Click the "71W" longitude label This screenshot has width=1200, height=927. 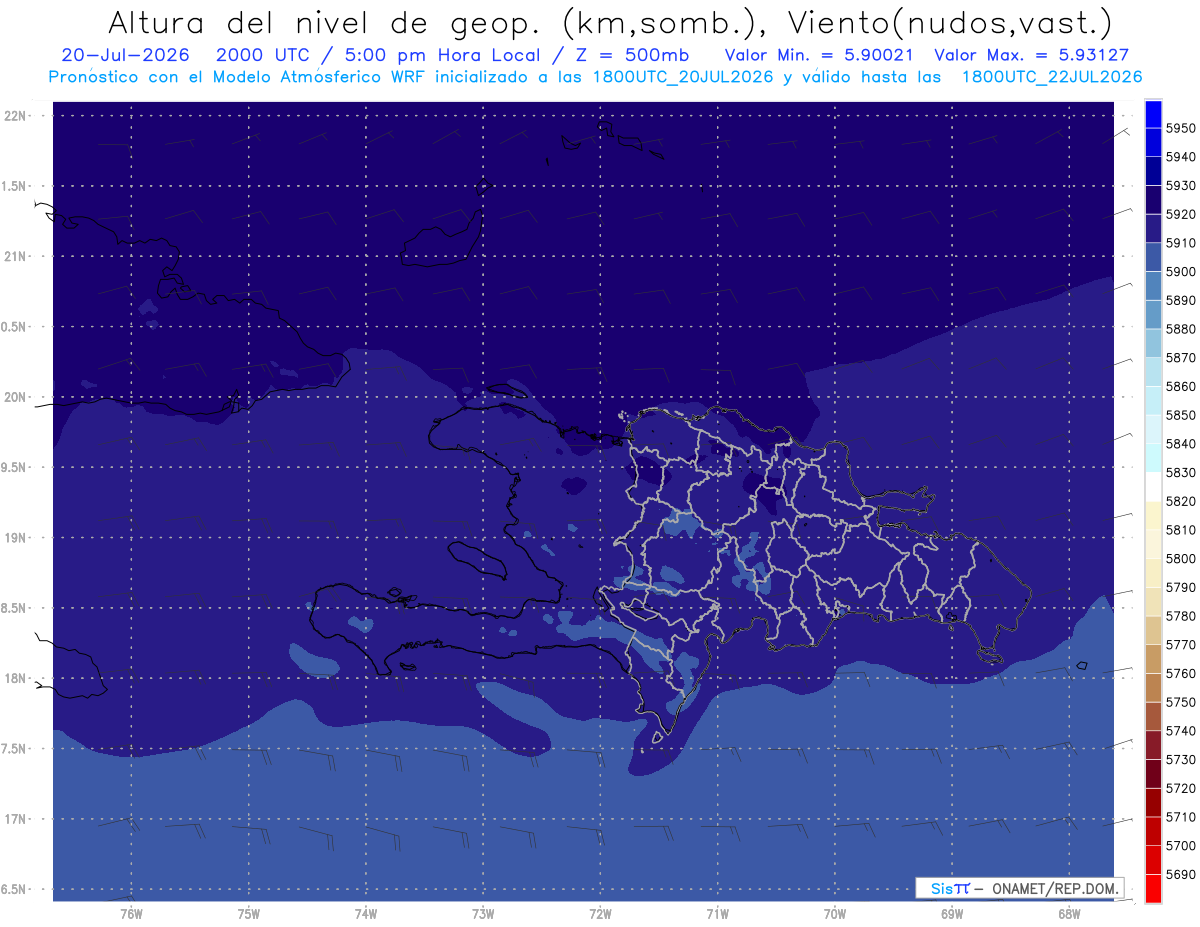(x=717, y=914)
